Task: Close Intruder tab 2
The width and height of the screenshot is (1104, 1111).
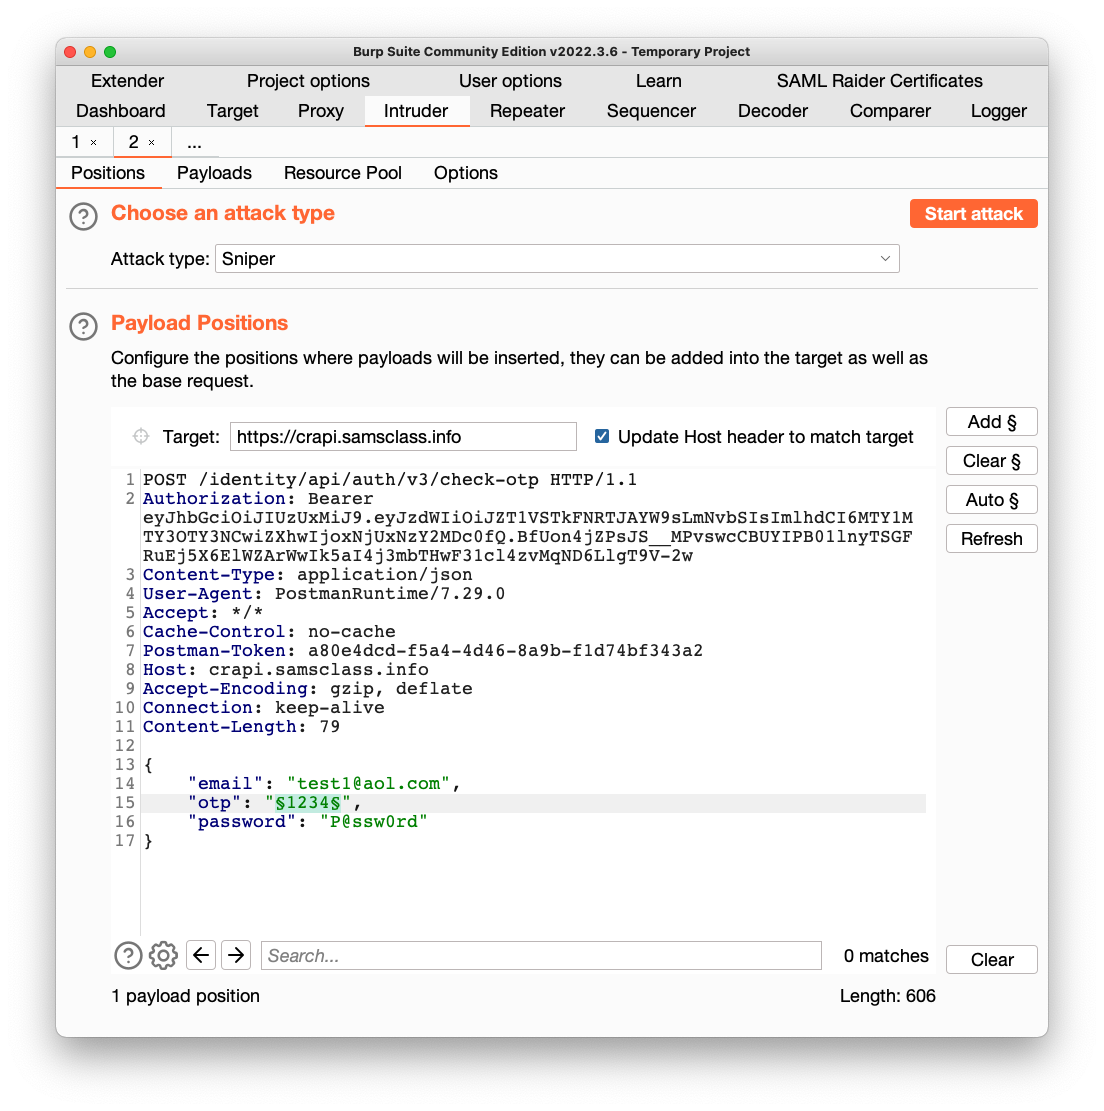Action: click(x=152, y=142)
